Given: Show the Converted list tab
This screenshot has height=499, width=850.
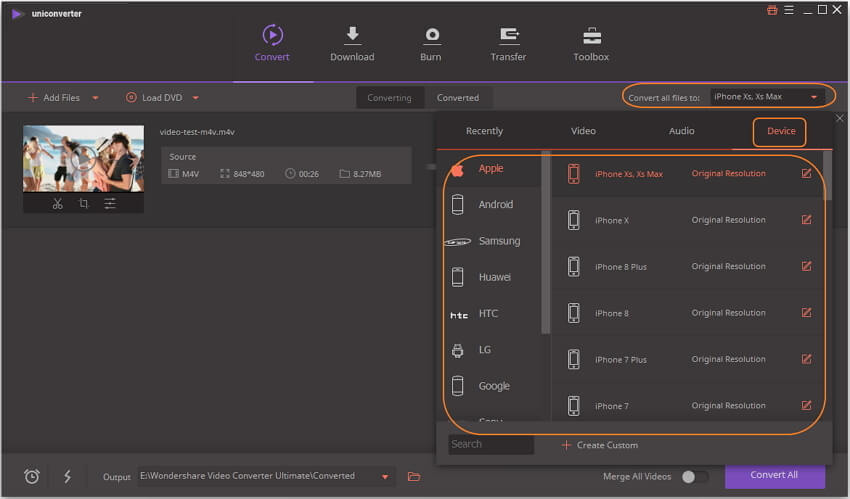Looking at the screenshot, I should point(458,98).
